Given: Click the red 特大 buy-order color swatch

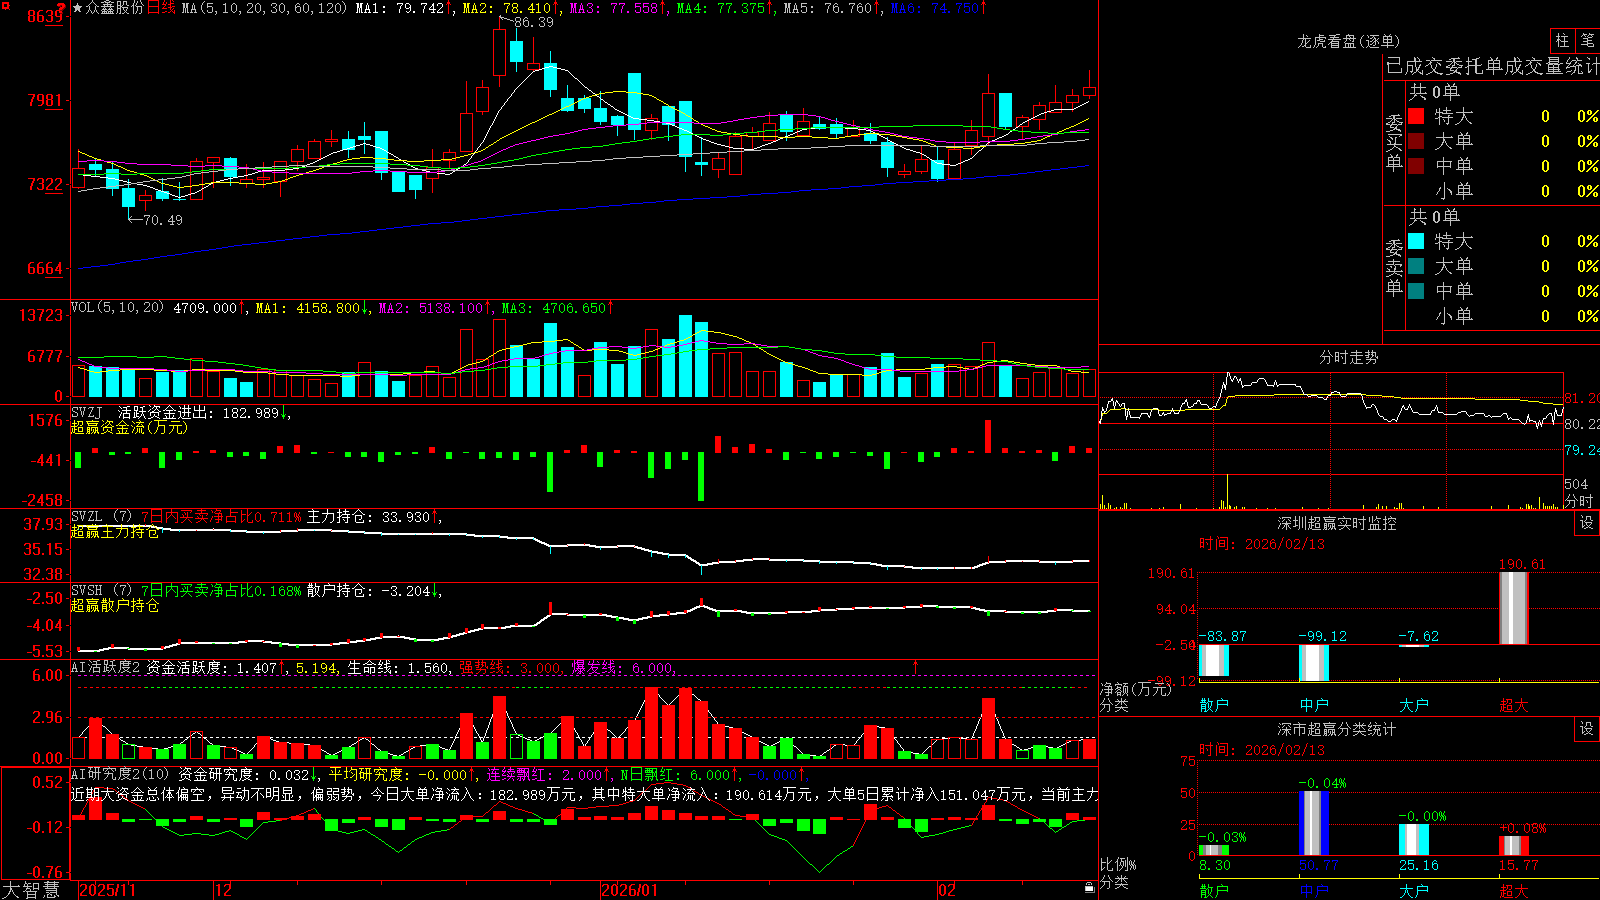Looking at the screenshot, I should [x=1416, y=116].
